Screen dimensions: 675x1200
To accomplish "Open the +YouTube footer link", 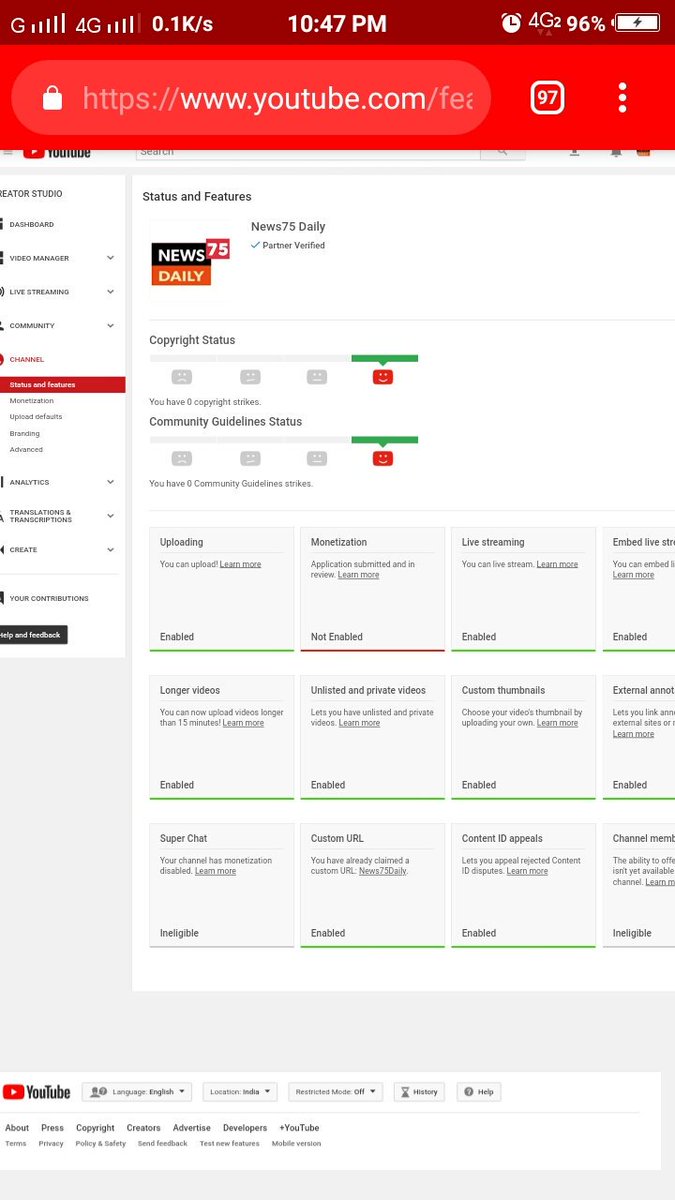I will (x=299, y=1128).
